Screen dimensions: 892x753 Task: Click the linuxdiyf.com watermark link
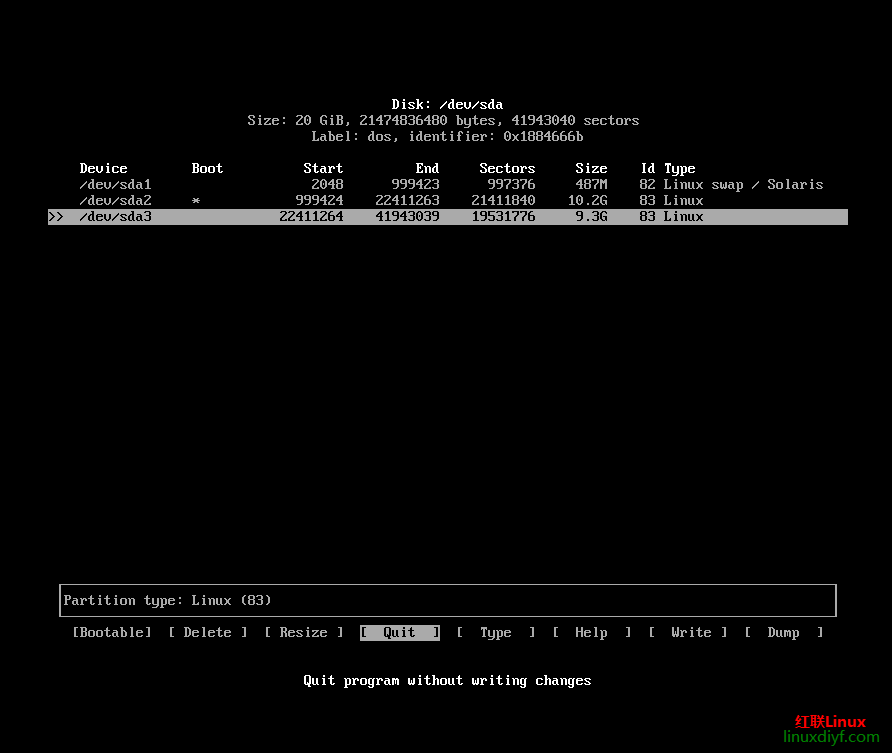(x=829, y=737)
